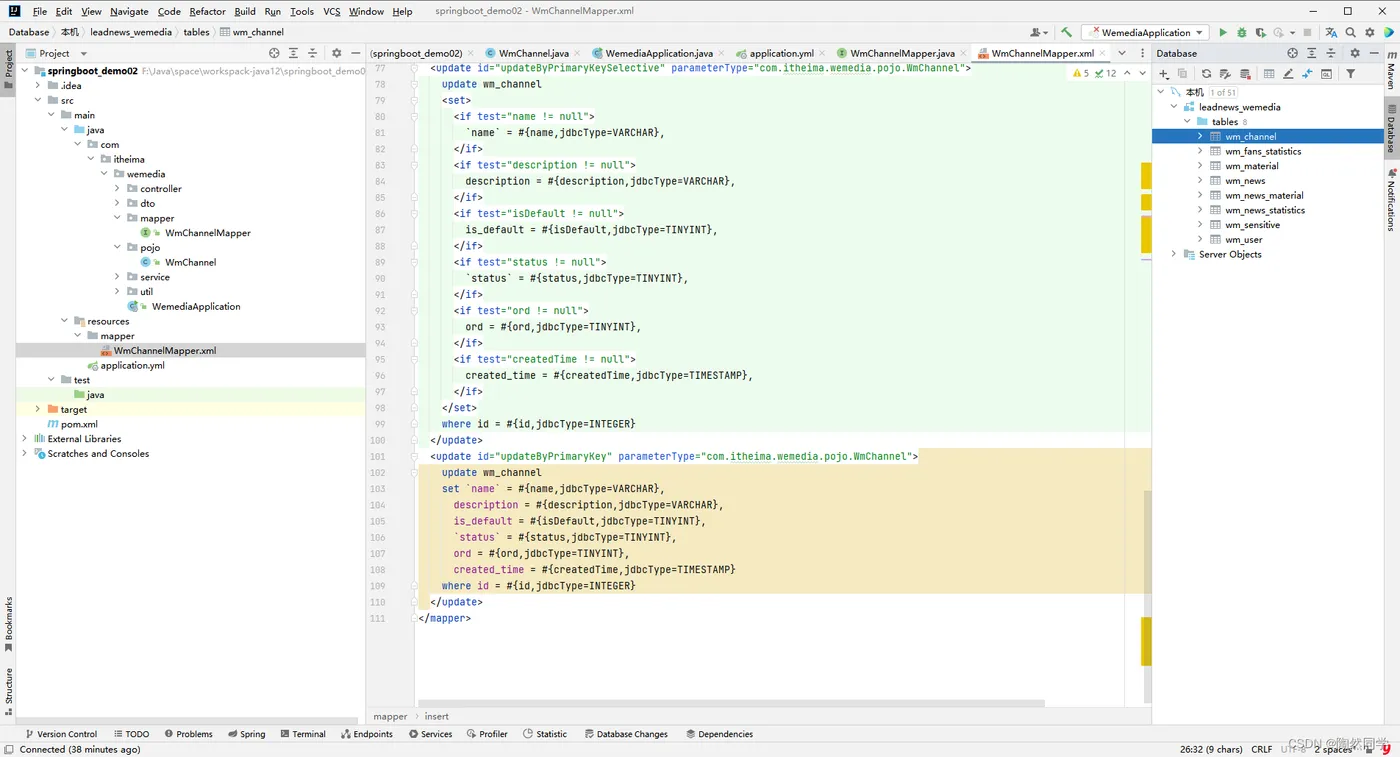Viewport: 1400px width, 757px height.
Task: Open Database Changes tool window
Action: tap(626, 734)
